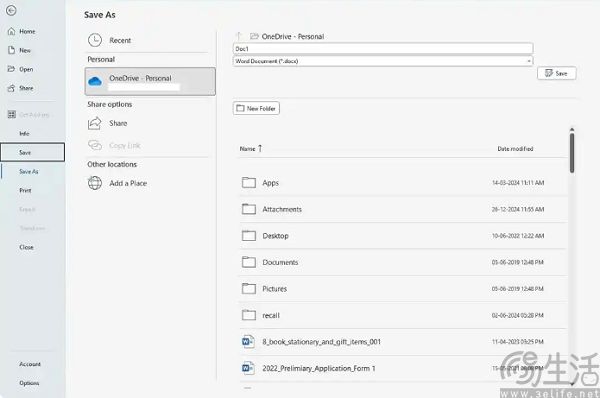Screen dimensions: 600x398
Task: Open the Apps folder
Action: click(x=403, y=183)
